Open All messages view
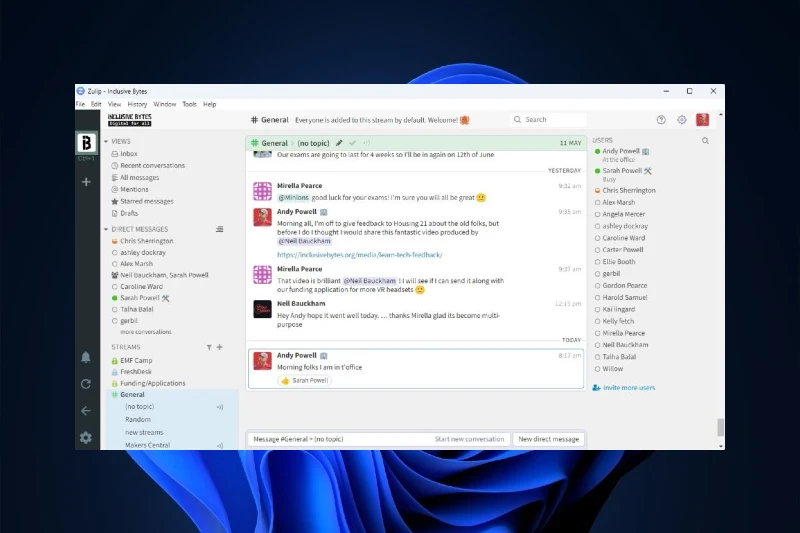 point(139,177)
